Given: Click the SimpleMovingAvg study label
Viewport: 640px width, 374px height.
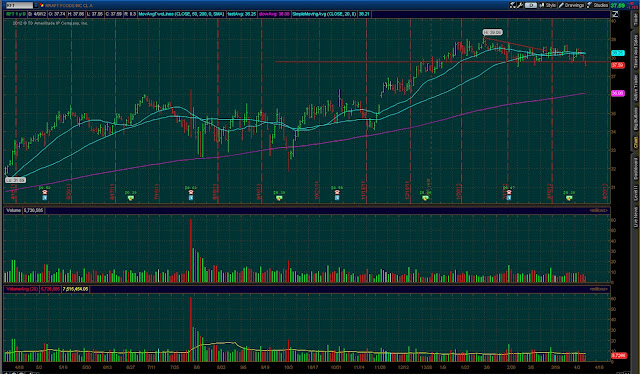Looking at the screenshot, I should [x=324, y=14].
